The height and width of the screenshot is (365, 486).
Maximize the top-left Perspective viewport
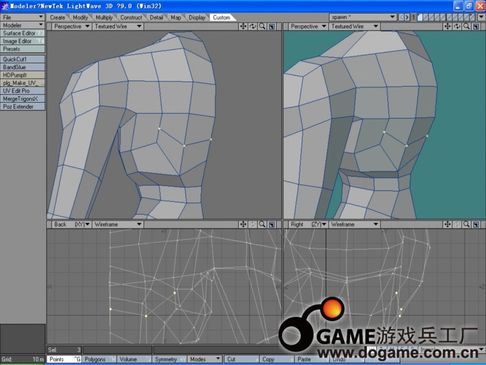click(272, 26)
